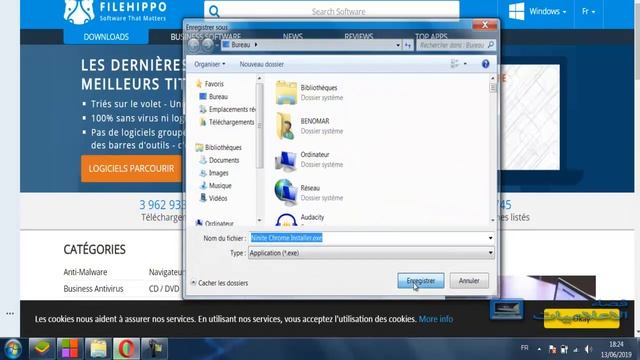Select Images in the navigation pane

(x=214, y=173)
